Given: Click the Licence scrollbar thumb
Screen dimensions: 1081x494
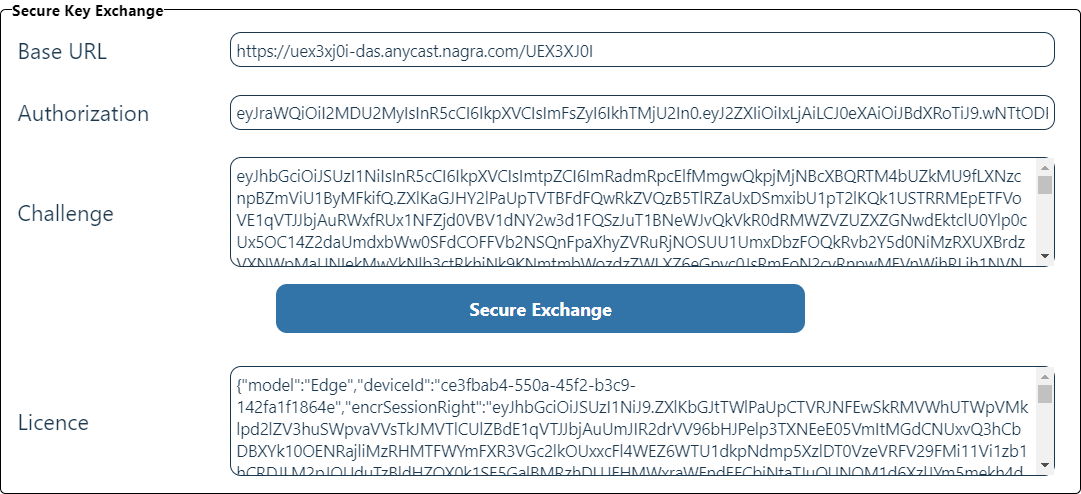Looking at the screenshot, I should tap(1046, 394).
